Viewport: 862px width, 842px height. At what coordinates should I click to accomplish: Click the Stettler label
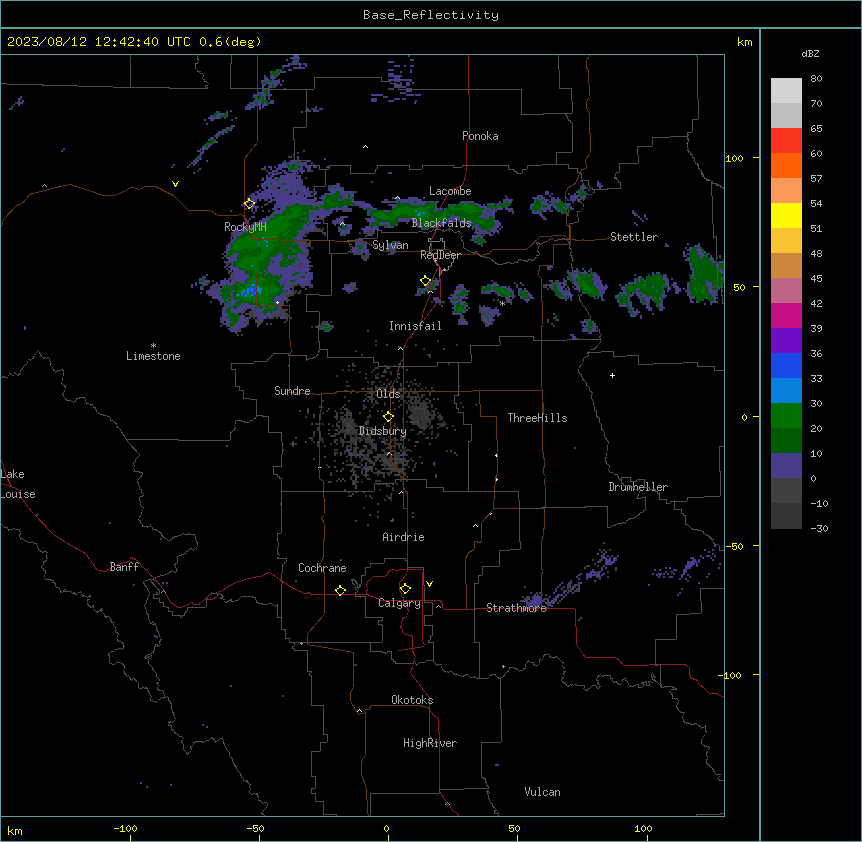pos(634,237)
